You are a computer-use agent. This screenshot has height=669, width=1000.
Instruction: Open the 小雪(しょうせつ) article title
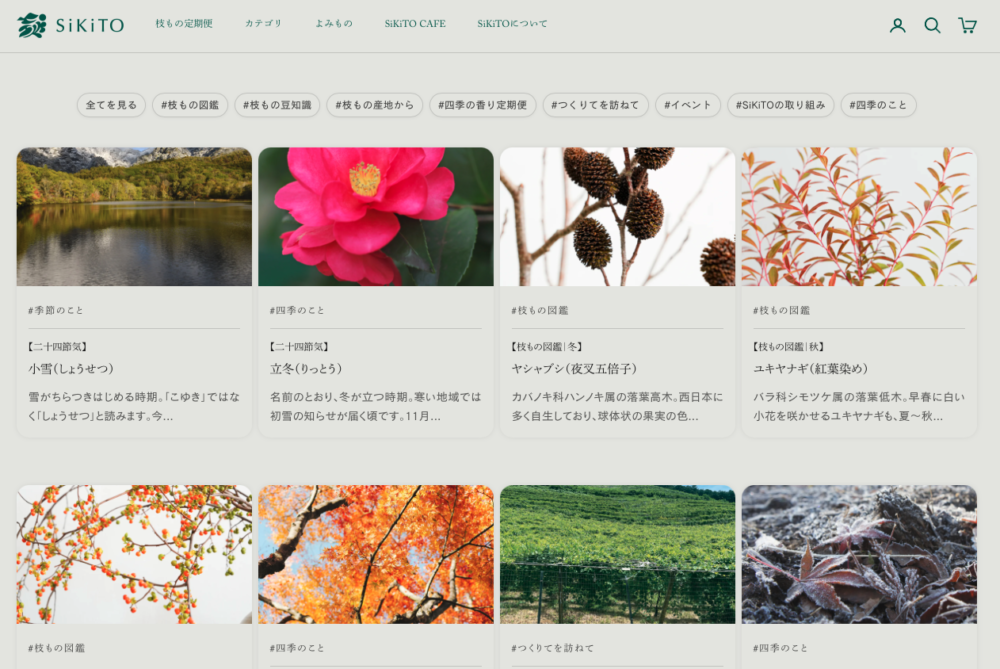click(71, 369)
